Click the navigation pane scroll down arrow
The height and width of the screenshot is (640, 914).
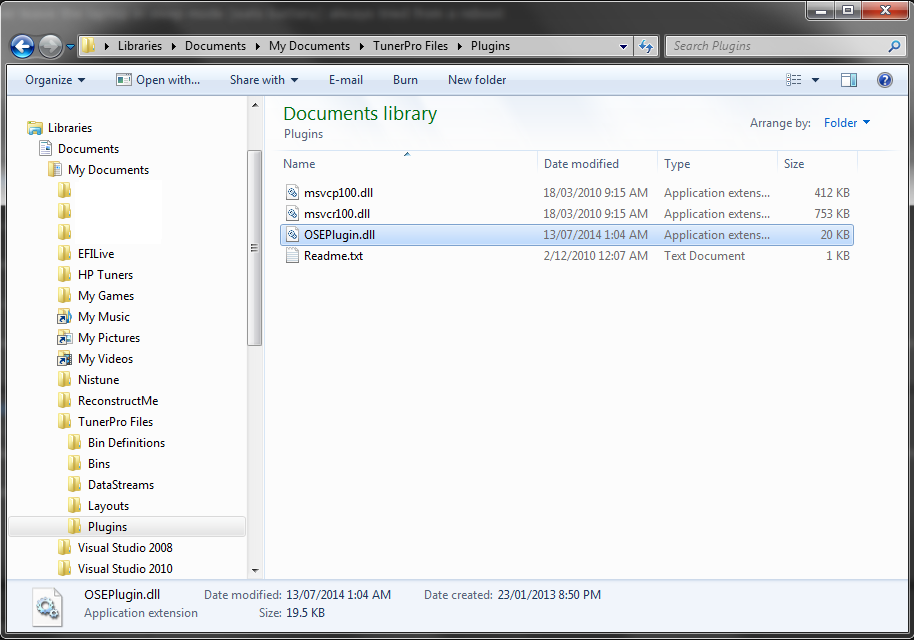255,570
